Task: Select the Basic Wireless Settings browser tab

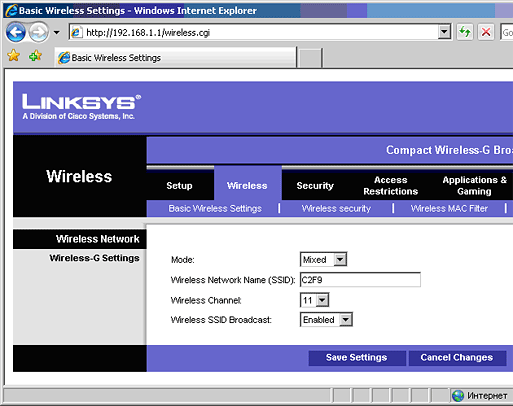Action: pyautogui.click(x=175, y=58)
